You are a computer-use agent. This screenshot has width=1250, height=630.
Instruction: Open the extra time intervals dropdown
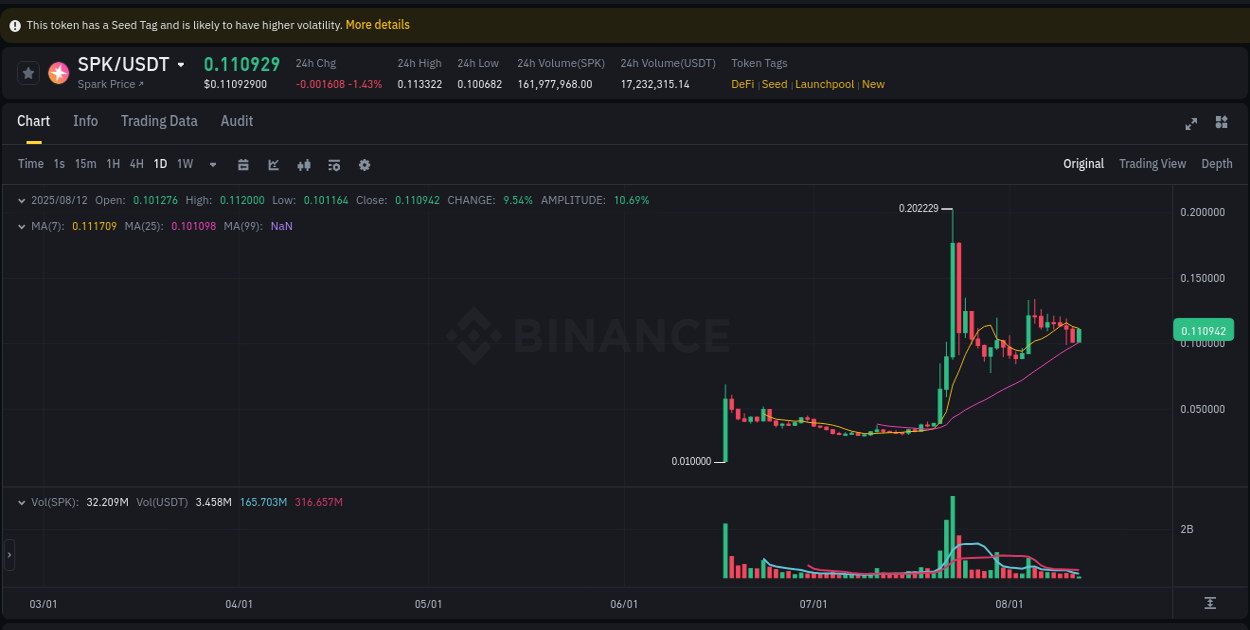(211, 163)
